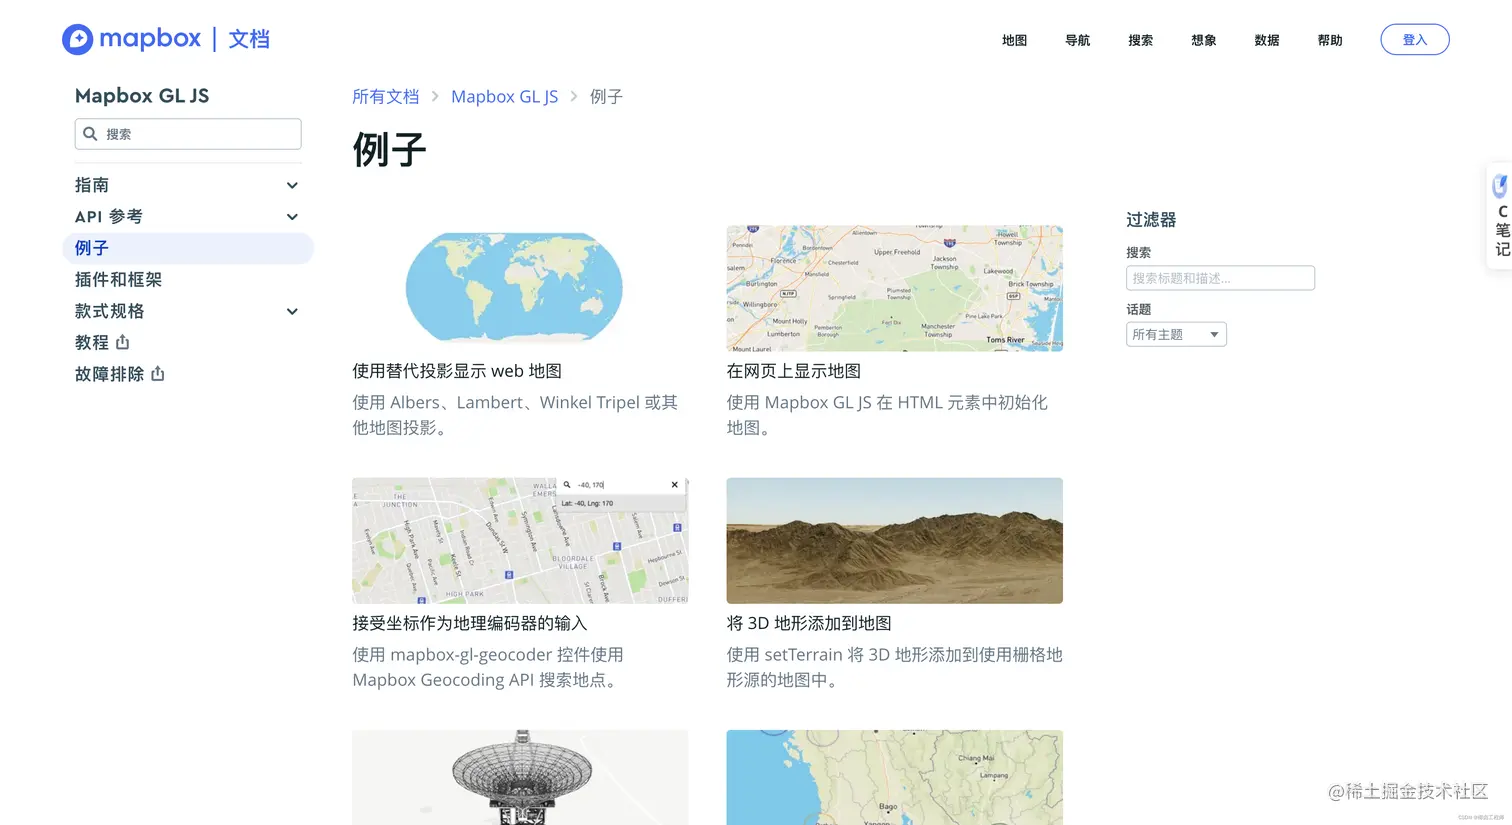
Task: Click description 使用 Albers、Lambert、Winkel Tripel
Action: pos(515,415)
